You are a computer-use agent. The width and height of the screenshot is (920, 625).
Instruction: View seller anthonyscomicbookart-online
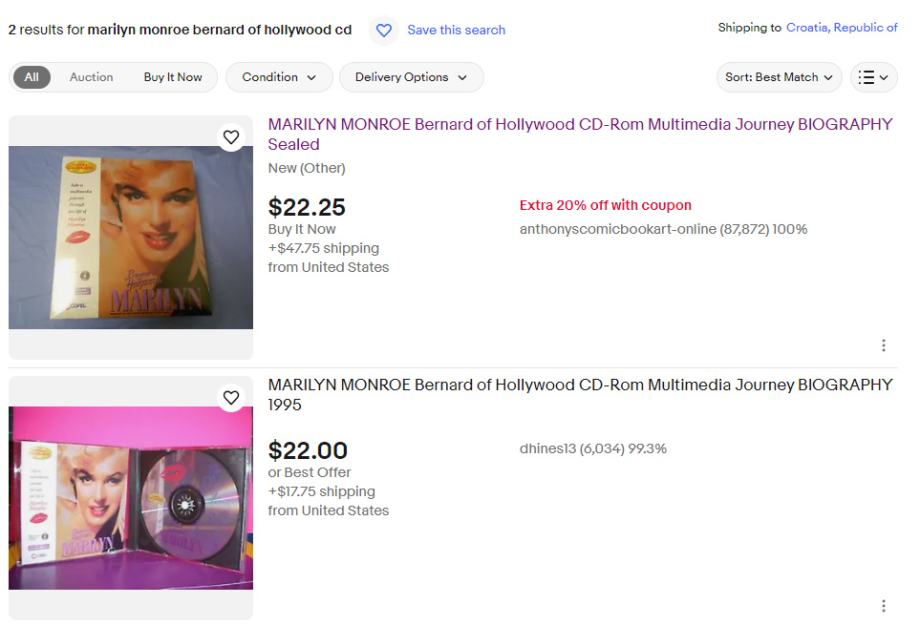point(616,229)
